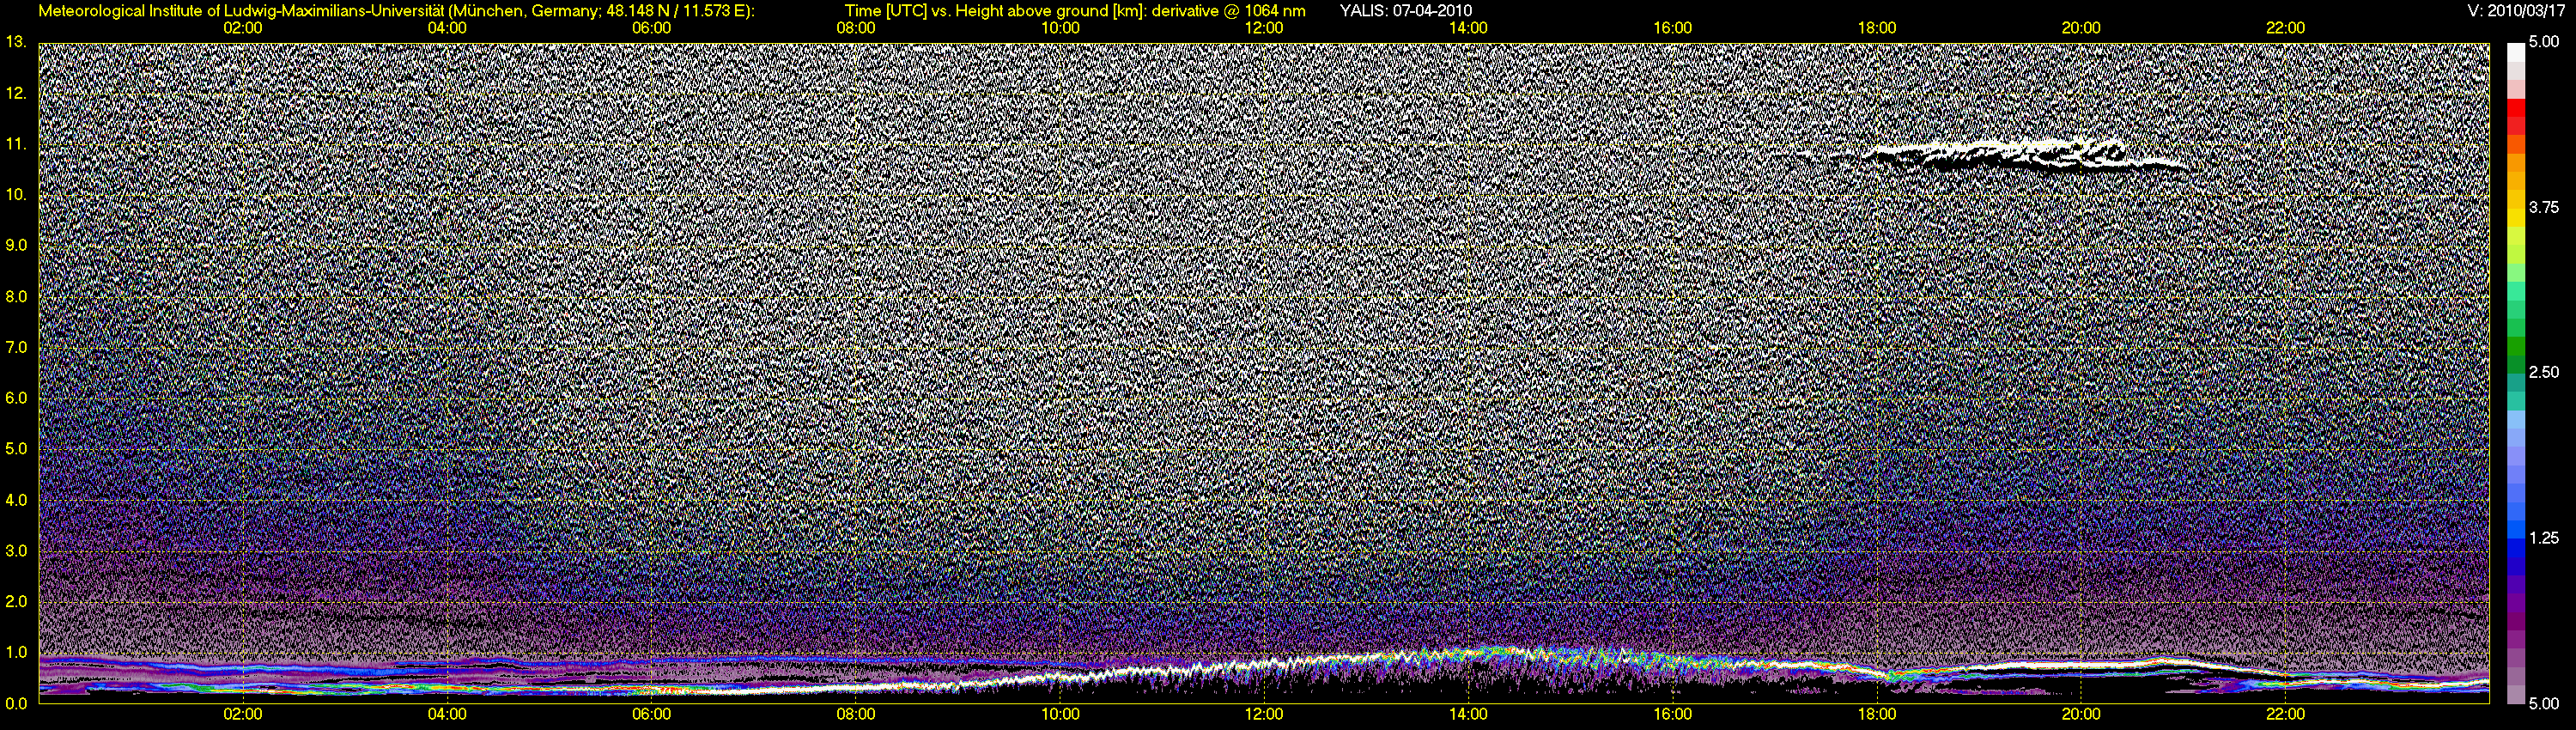This screenshot has width=2576, height=730.
Task: Click the 3.75 color scale label
Action: (2543, 207)
